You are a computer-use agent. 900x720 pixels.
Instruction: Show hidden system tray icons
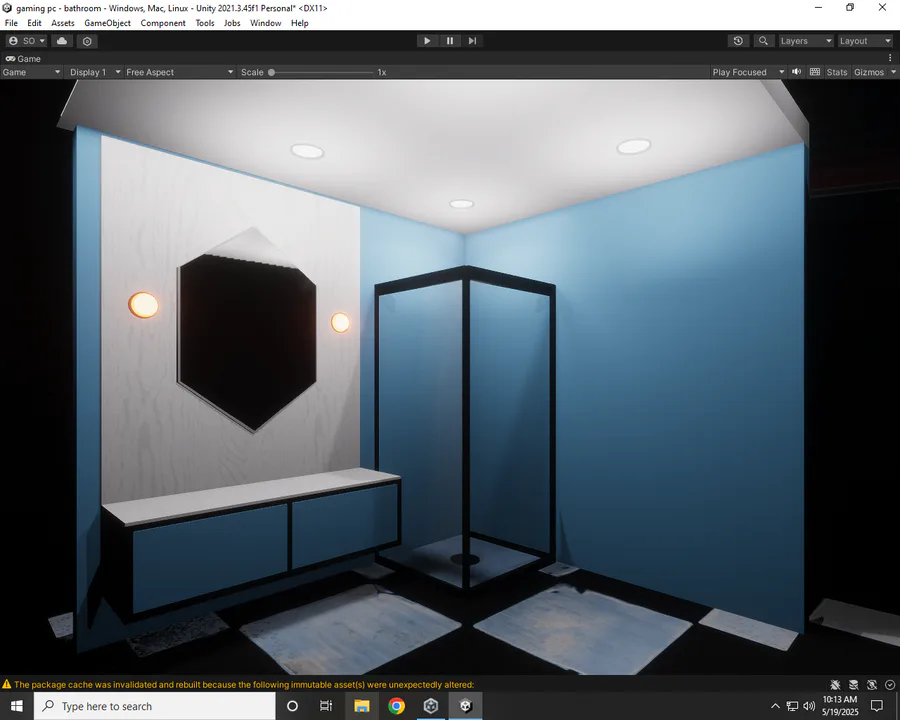(x=775, y=706)
